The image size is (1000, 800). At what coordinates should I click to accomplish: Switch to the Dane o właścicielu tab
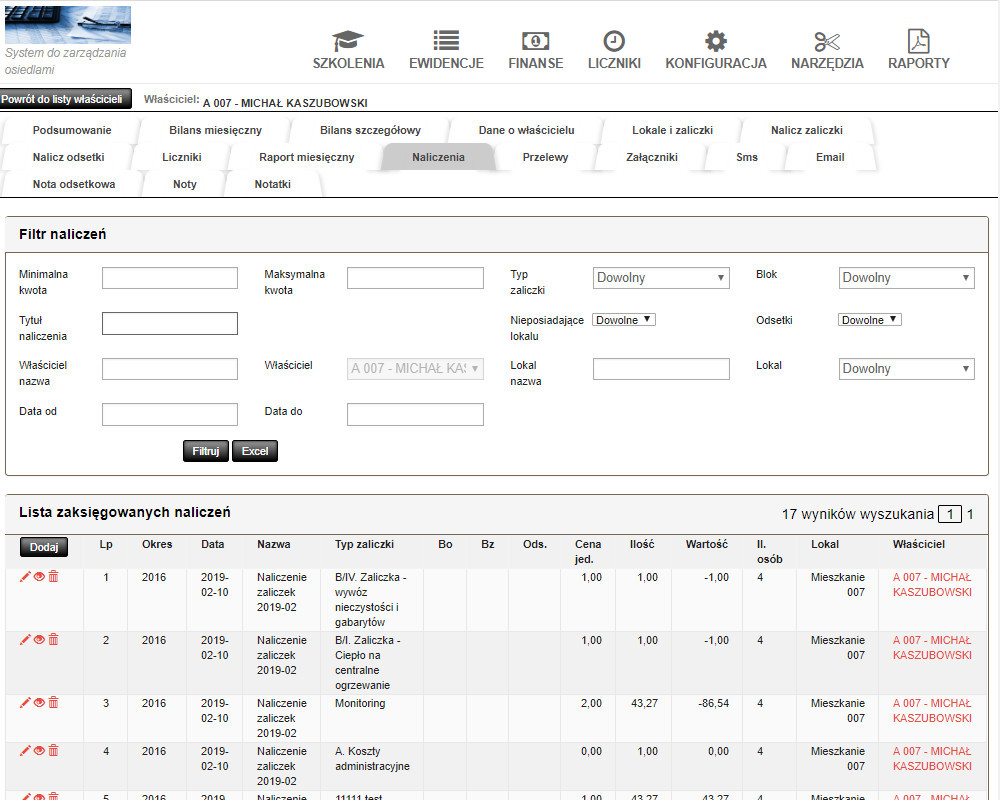pos(527,130)
